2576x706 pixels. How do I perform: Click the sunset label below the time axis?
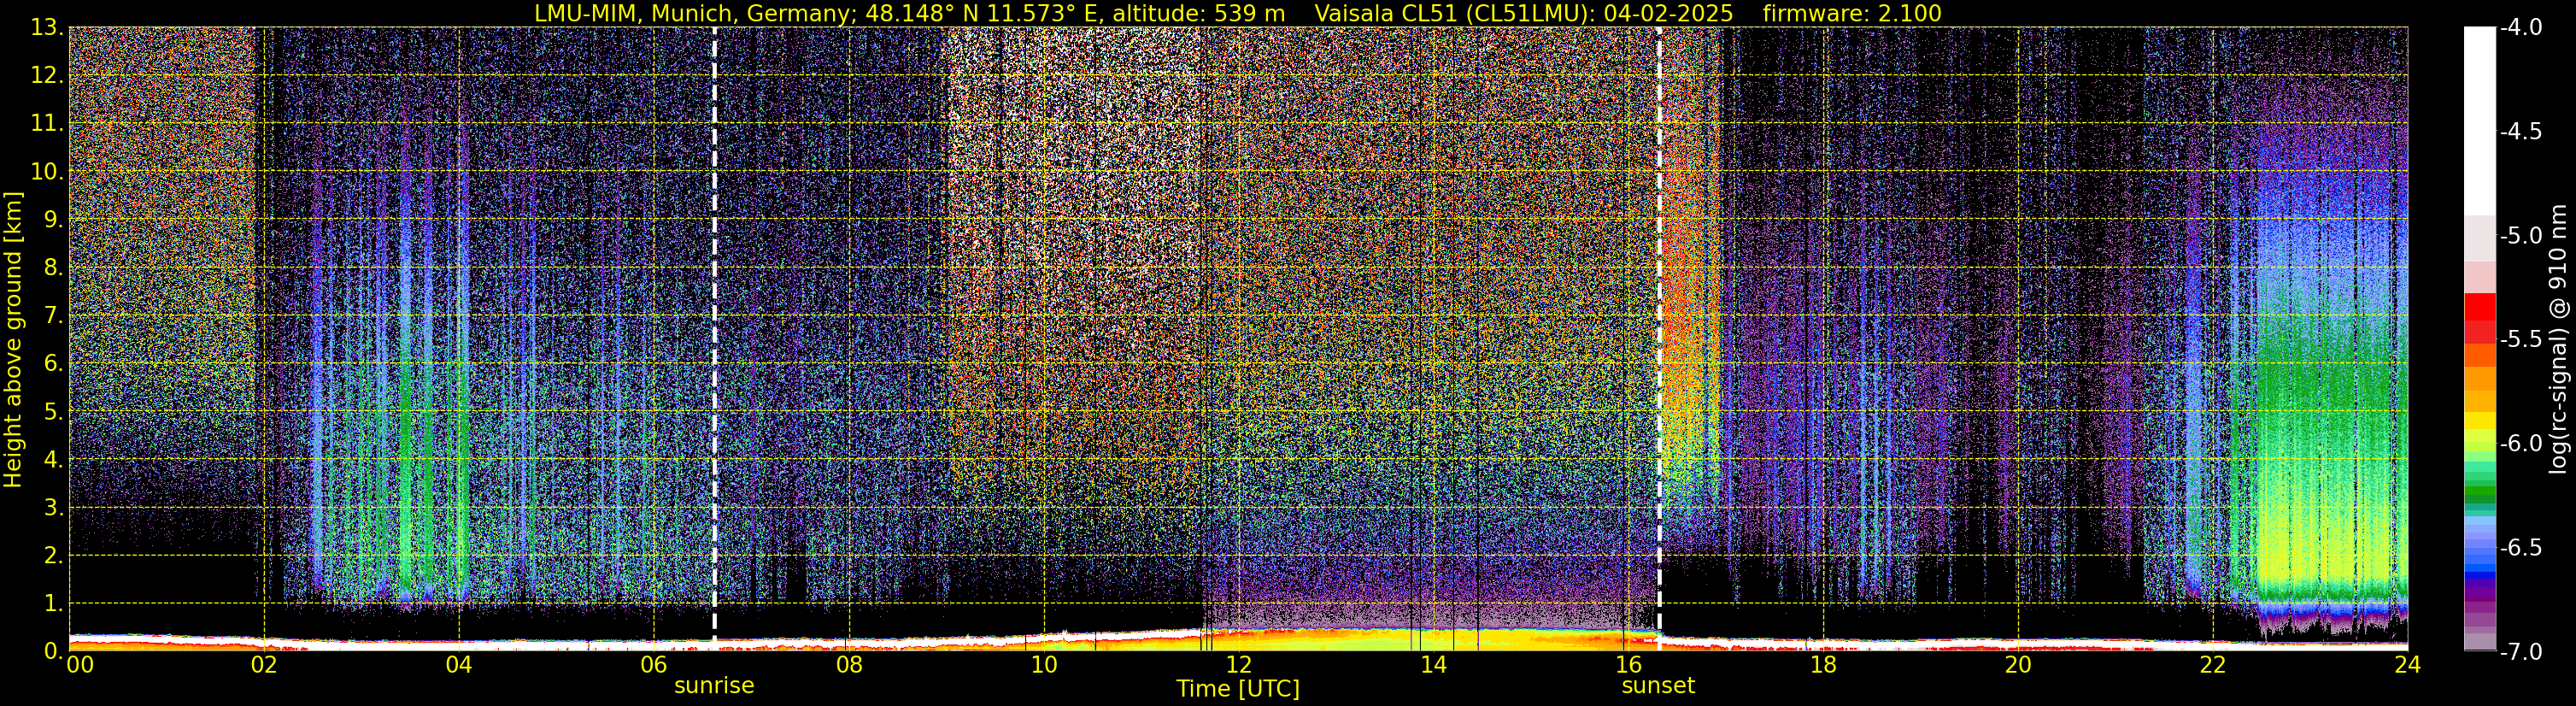point(1658,686)
